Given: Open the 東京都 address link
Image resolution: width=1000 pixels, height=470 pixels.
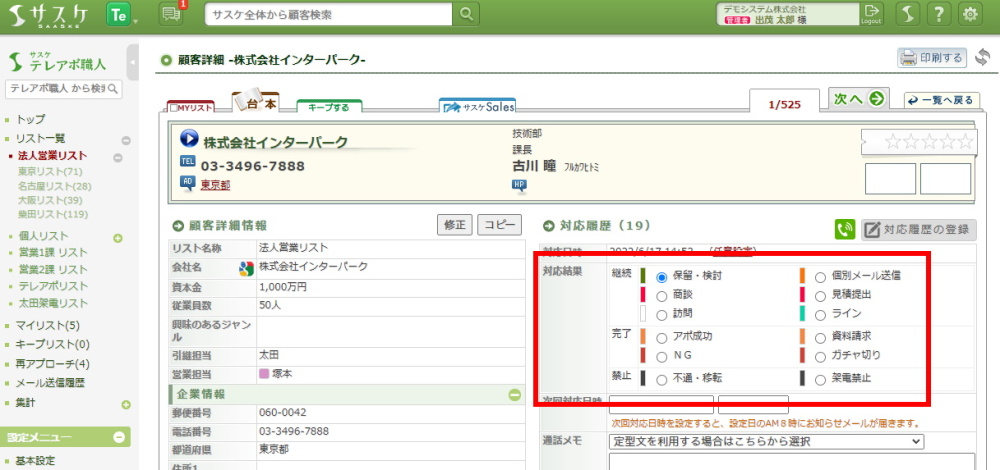Looking at the screenshot, I should tap(215, 185).
